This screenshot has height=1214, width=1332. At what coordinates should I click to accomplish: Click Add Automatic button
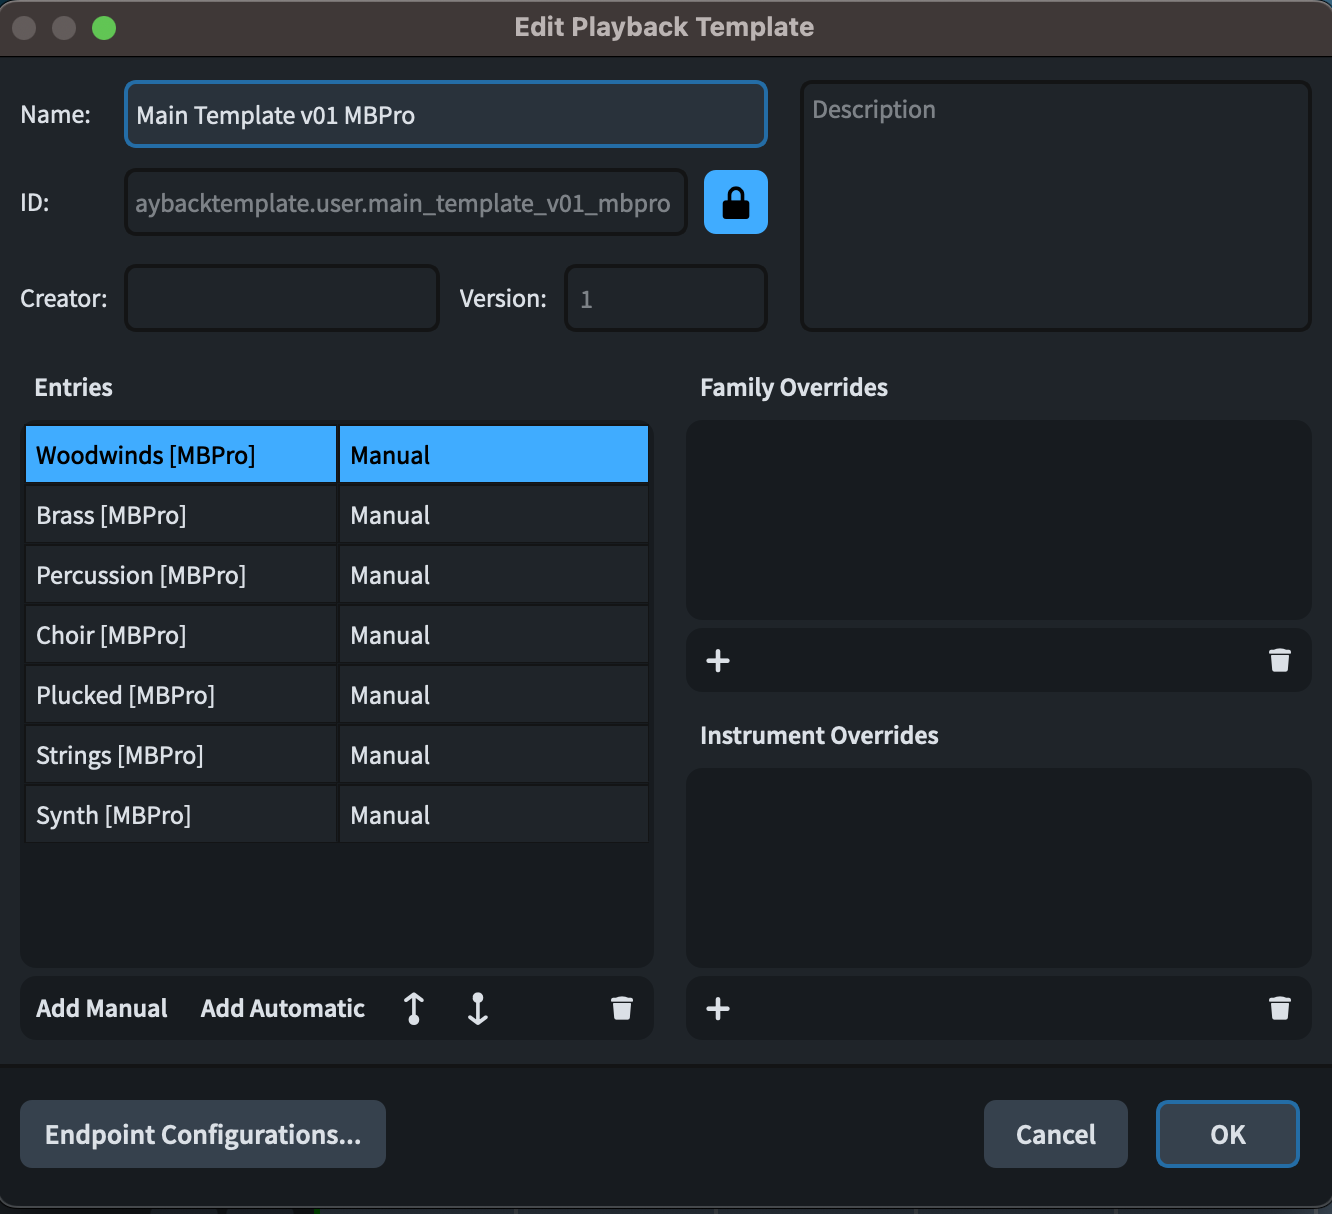click(283, 1008)
